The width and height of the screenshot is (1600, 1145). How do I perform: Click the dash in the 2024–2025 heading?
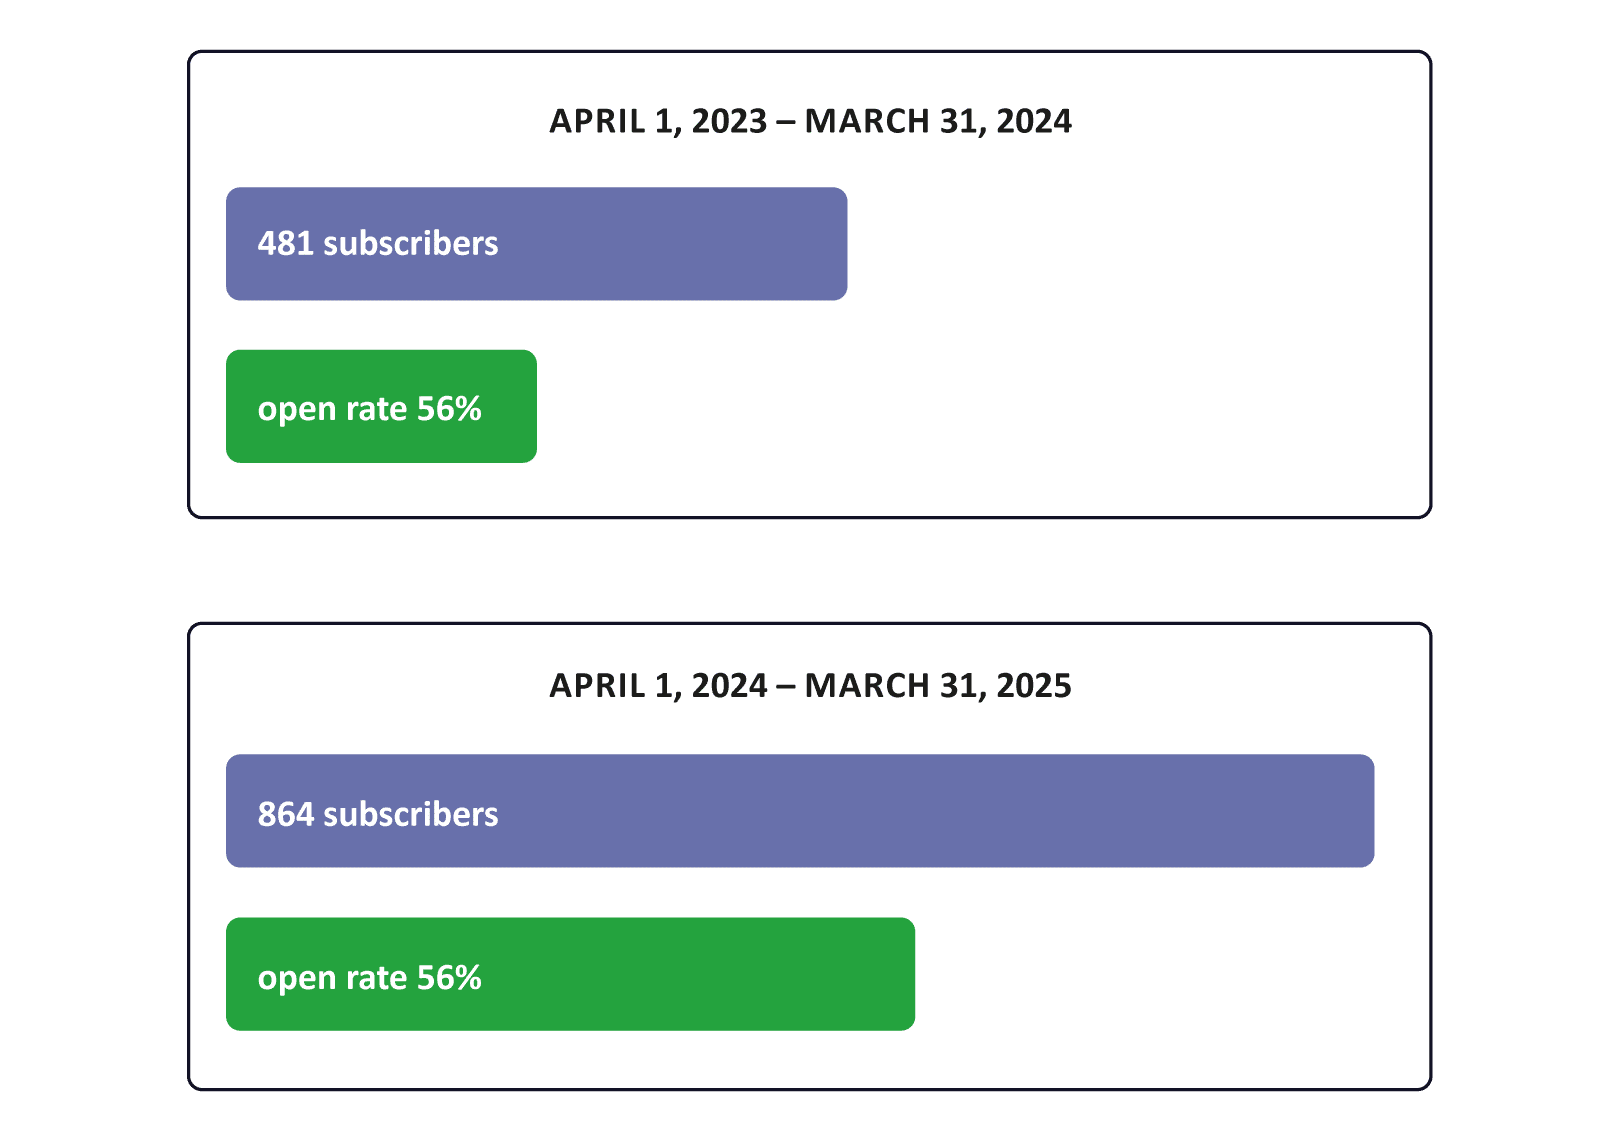pos(786,687)
